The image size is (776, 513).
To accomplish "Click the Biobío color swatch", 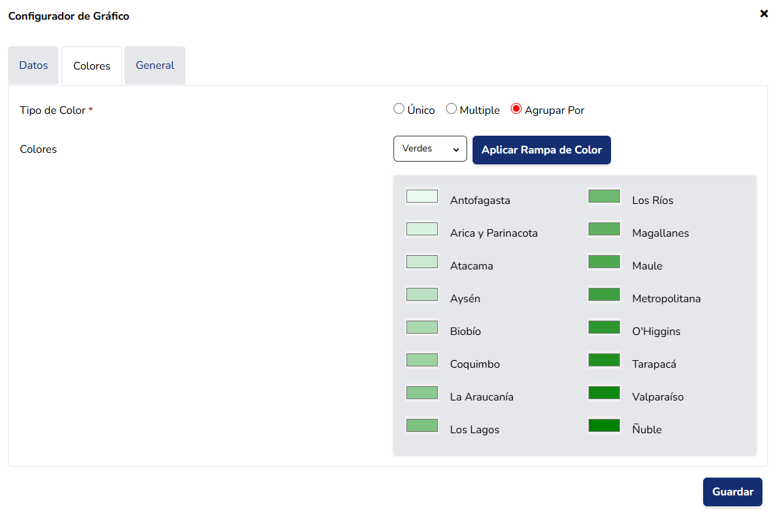I will (x=422, y=328).
